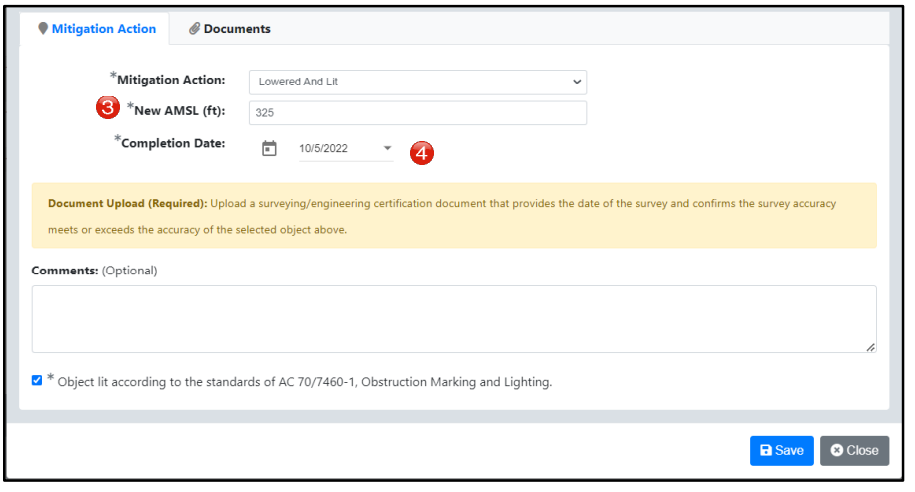Click the X circle icon in Close
The height and width of the screenshot is (492, 915).
click(x=836, y=451)
